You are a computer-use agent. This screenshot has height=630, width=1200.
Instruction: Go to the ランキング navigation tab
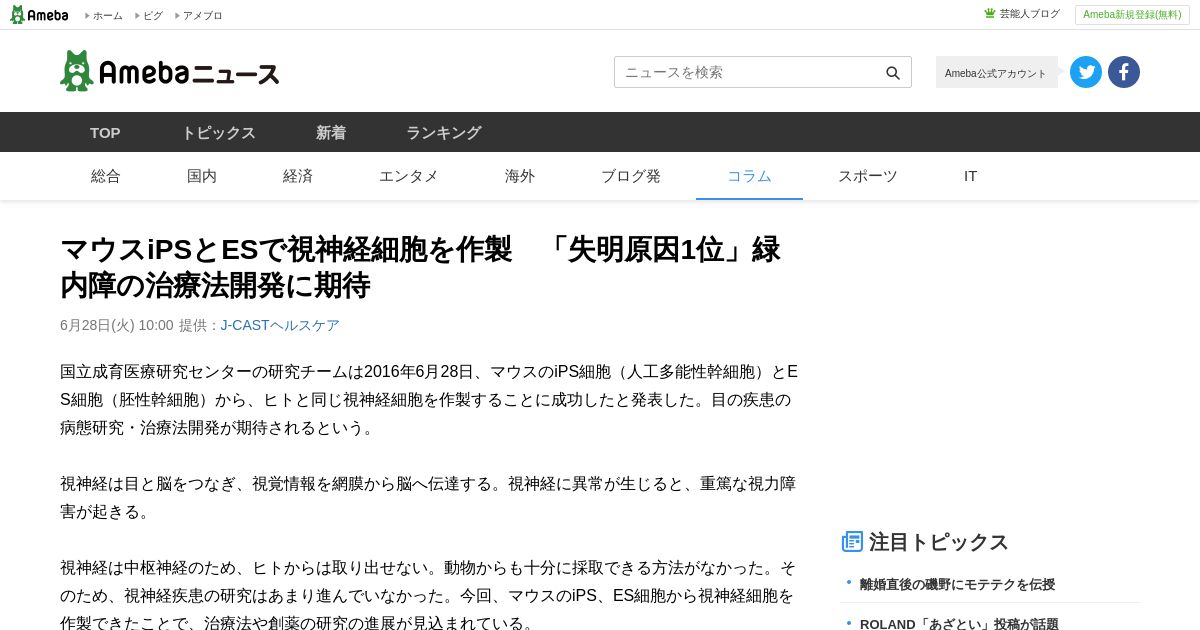(443, 132)
